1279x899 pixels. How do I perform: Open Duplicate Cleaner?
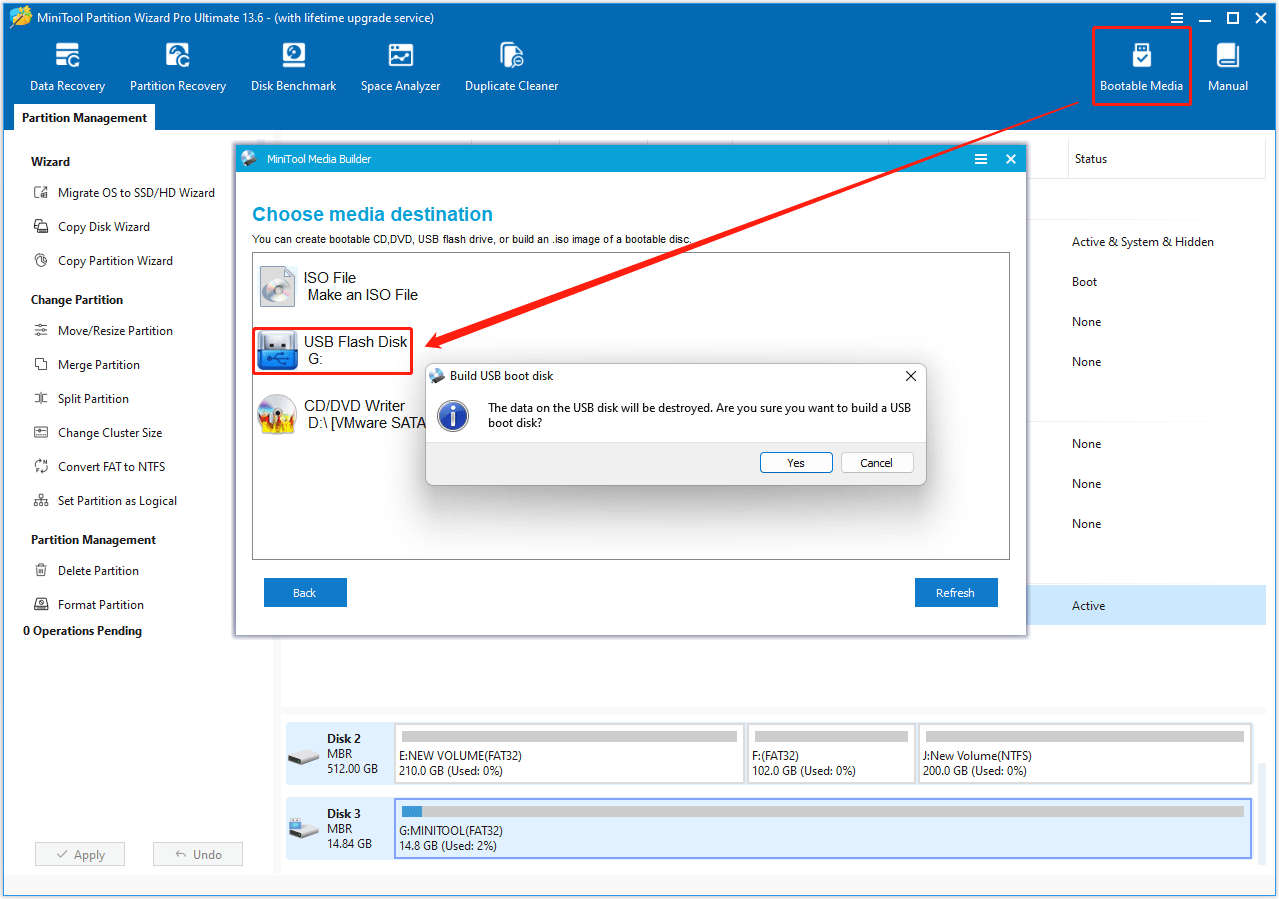pyautogui.click(x=511, y=68)
